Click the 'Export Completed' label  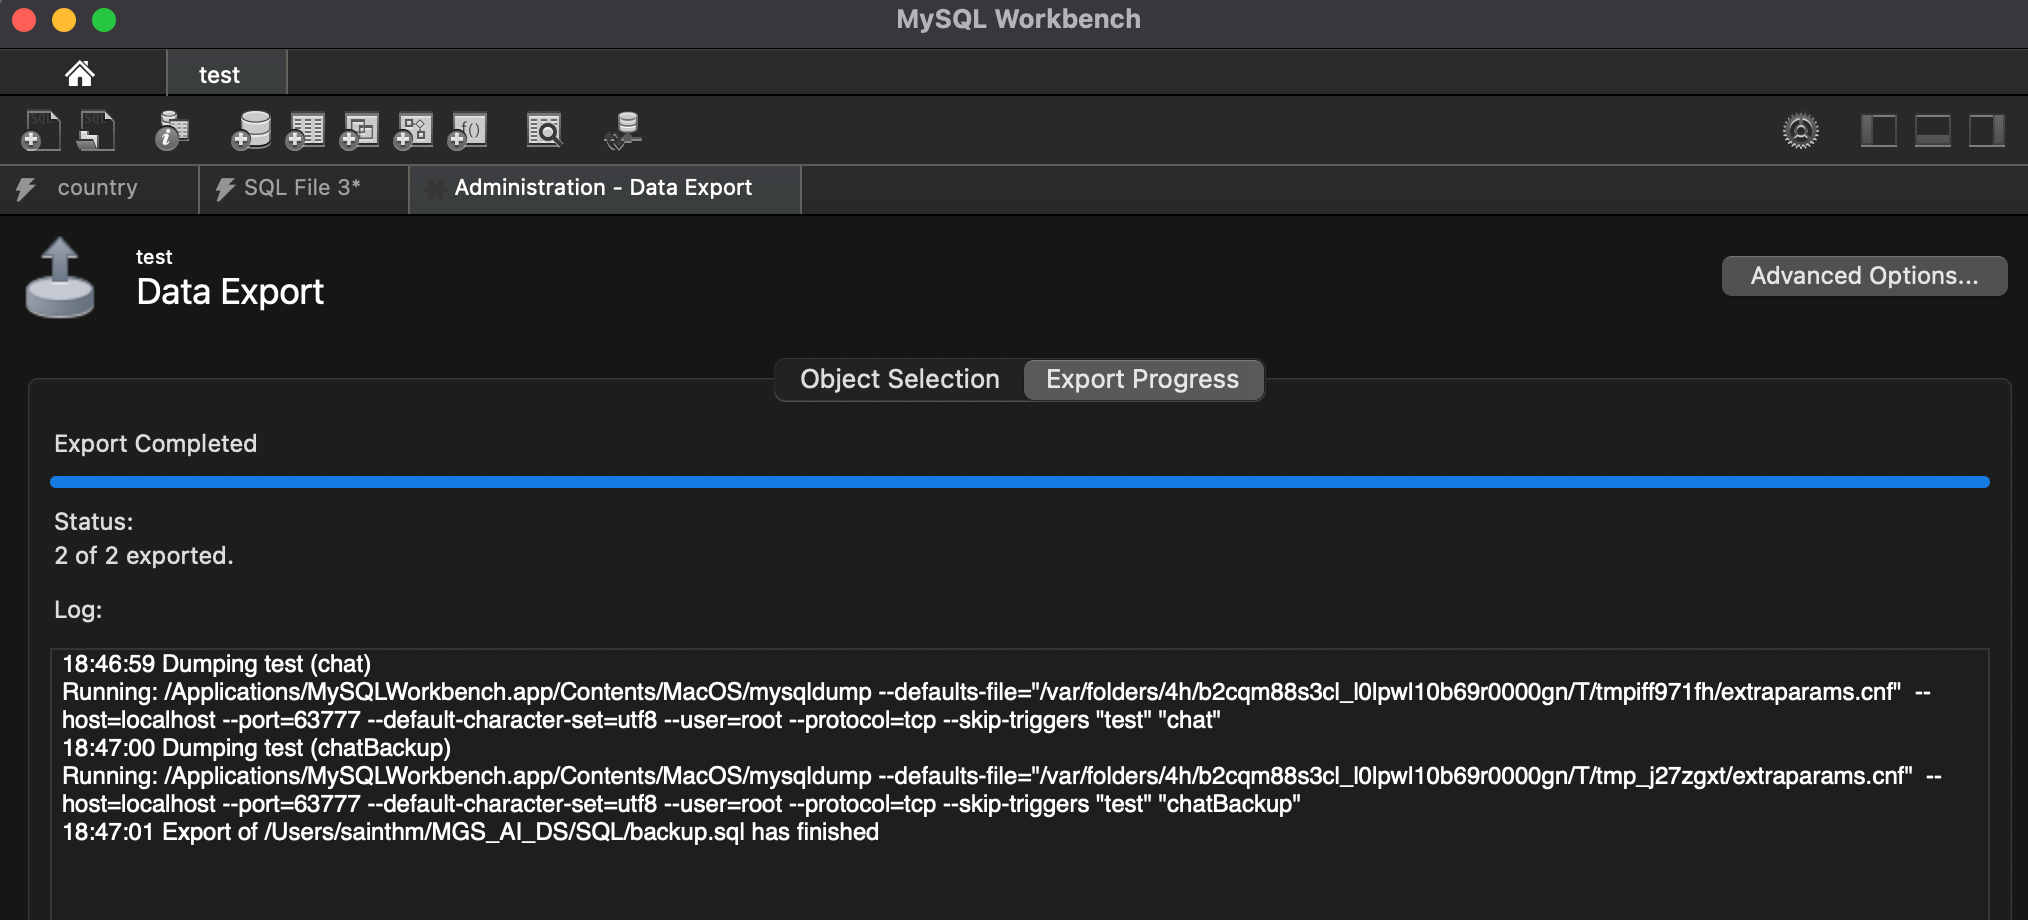pyautogui.click(x=155, y=444)
